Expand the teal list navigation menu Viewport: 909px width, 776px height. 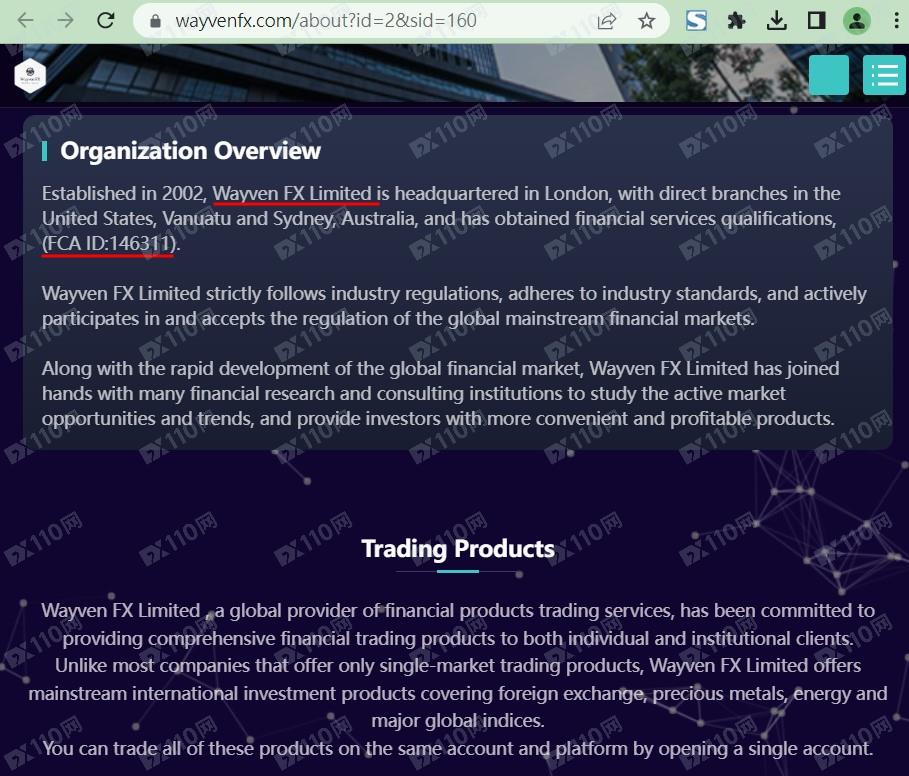click(884, 75)
